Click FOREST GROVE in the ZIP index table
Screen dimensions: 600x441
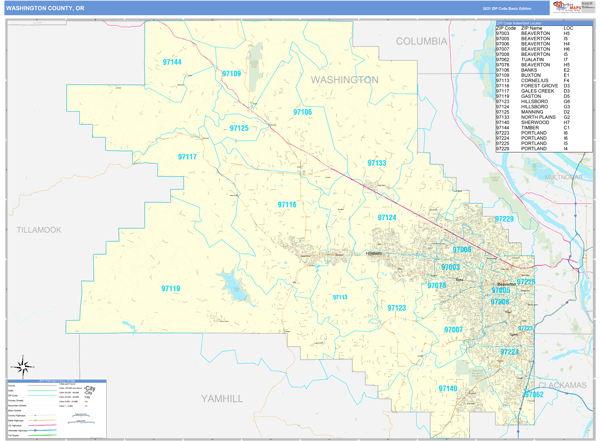pos(540,86)
